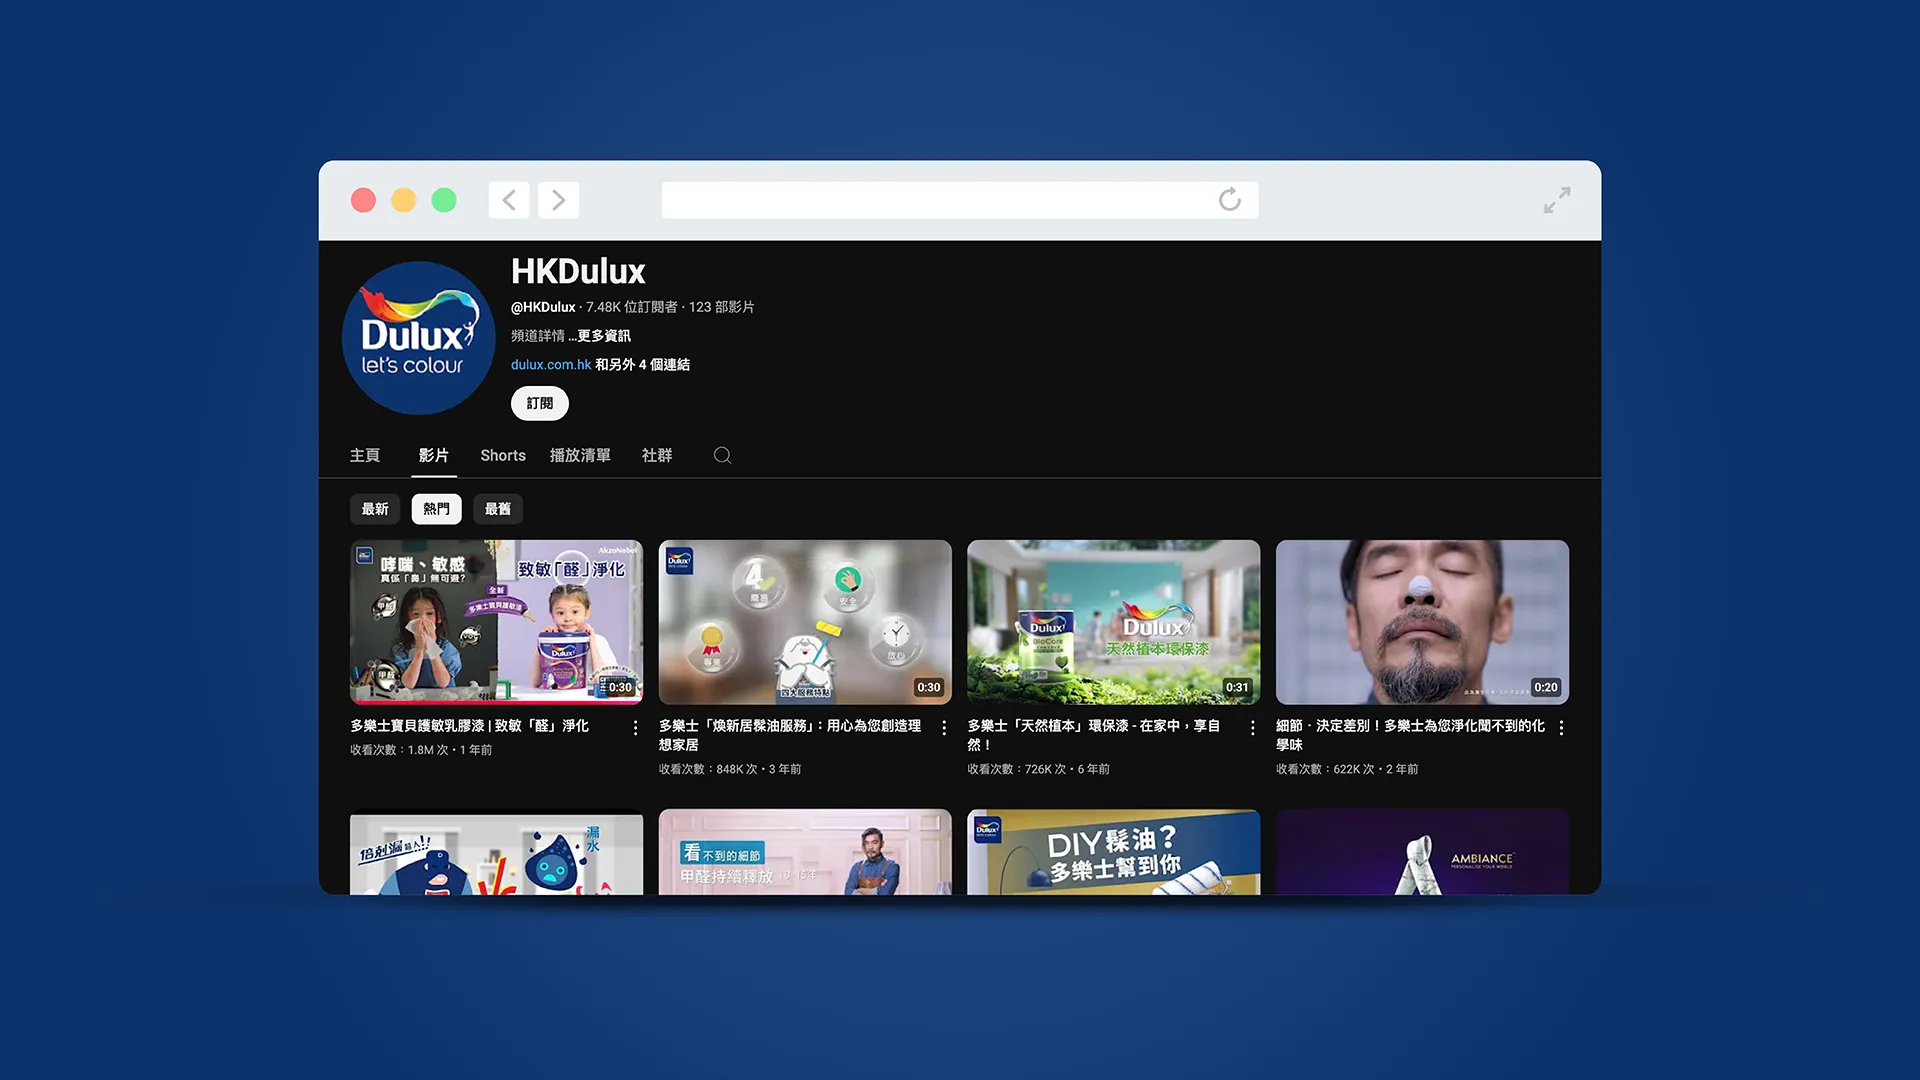Click the 0:31 duration badge

click(x=1237, y=687)
